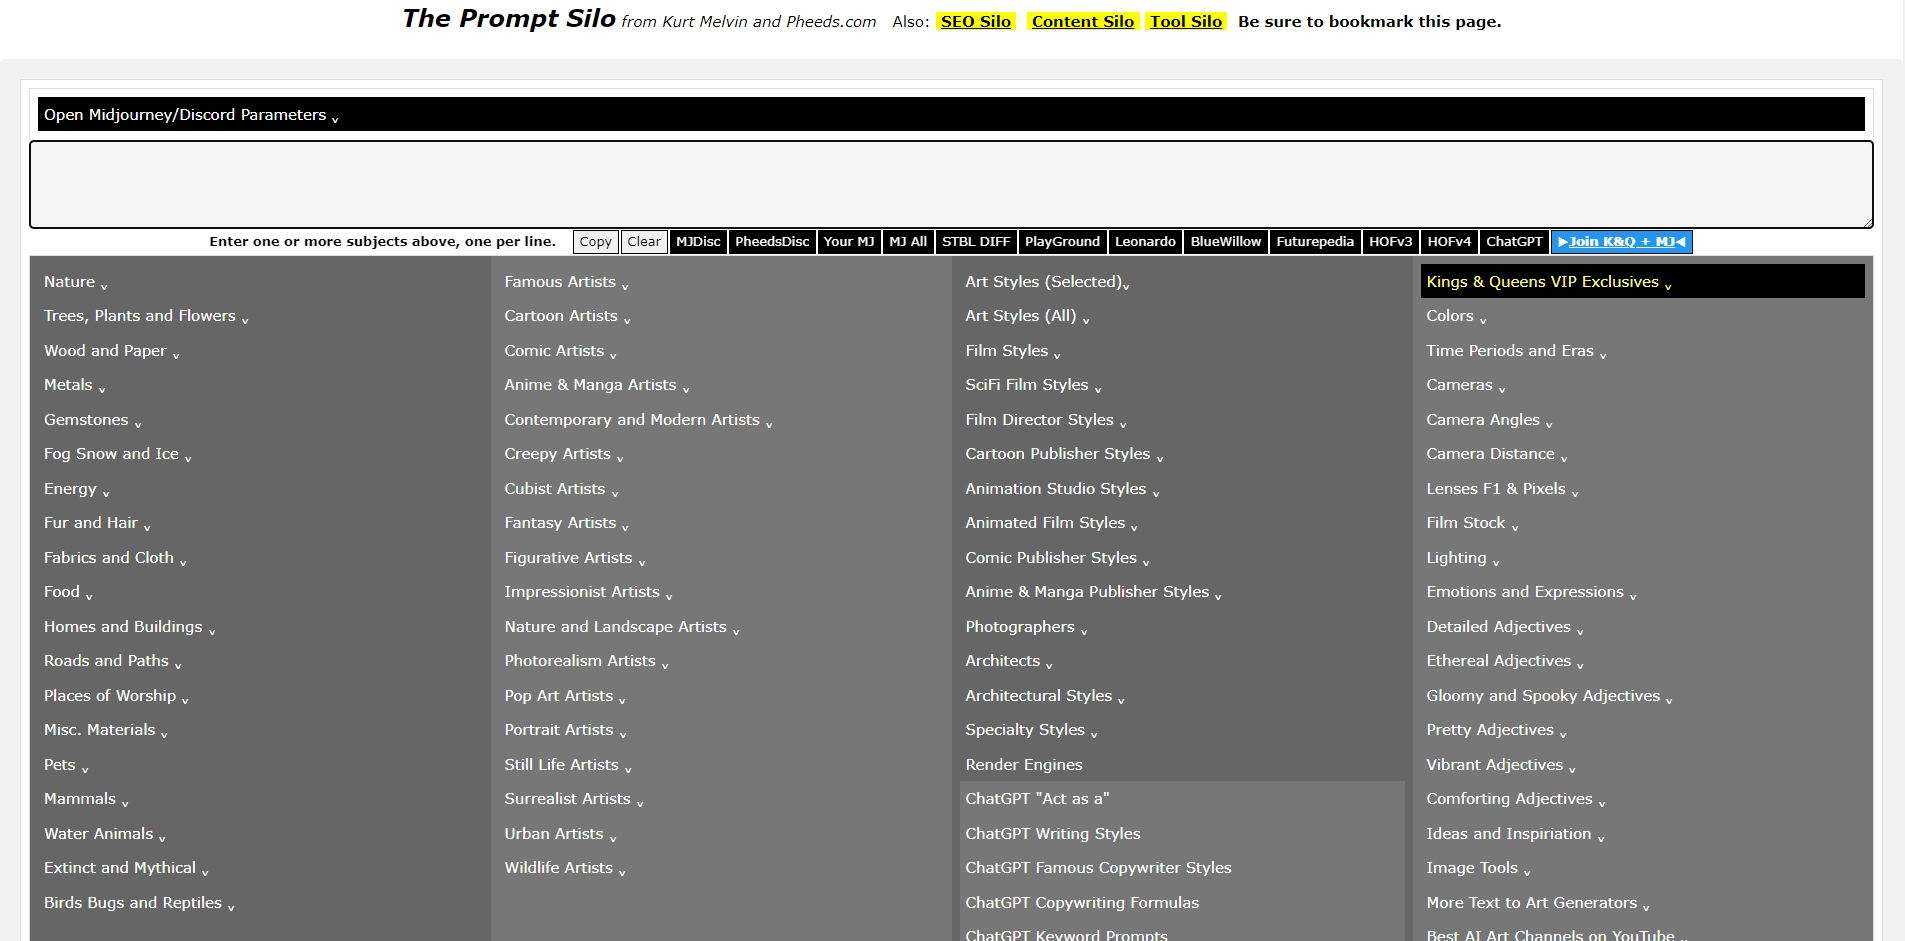Expand Open Midjourney/Discord Parameters bar
Screen dimensions: 1905x941
pos(191,115)
